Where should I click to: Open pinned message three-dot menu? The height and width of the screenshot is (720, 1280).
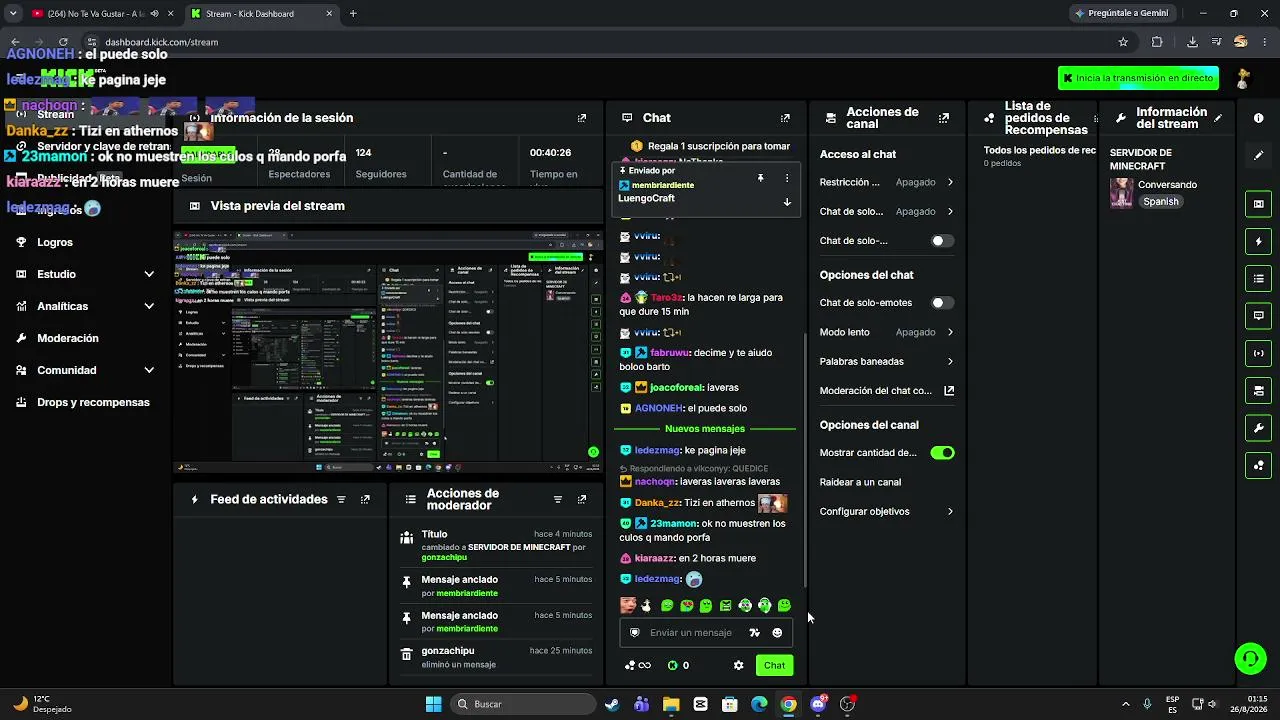click(x=787, y=178)
